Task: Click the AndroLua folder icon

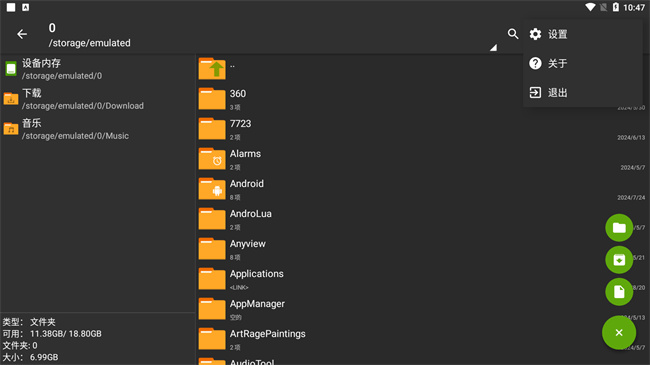Action: click(x=212, y=219)
